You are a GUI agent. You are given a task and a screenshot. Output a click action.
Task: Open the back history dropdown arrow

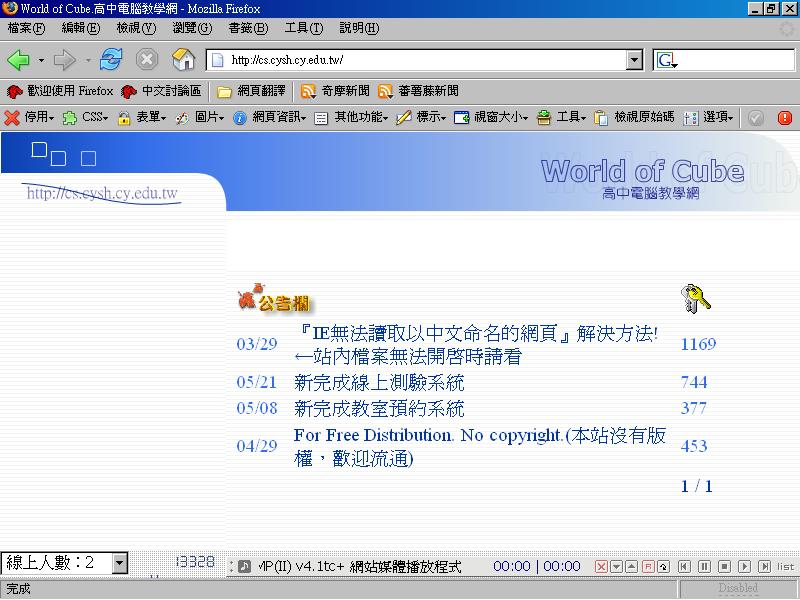tap(41, 61)
